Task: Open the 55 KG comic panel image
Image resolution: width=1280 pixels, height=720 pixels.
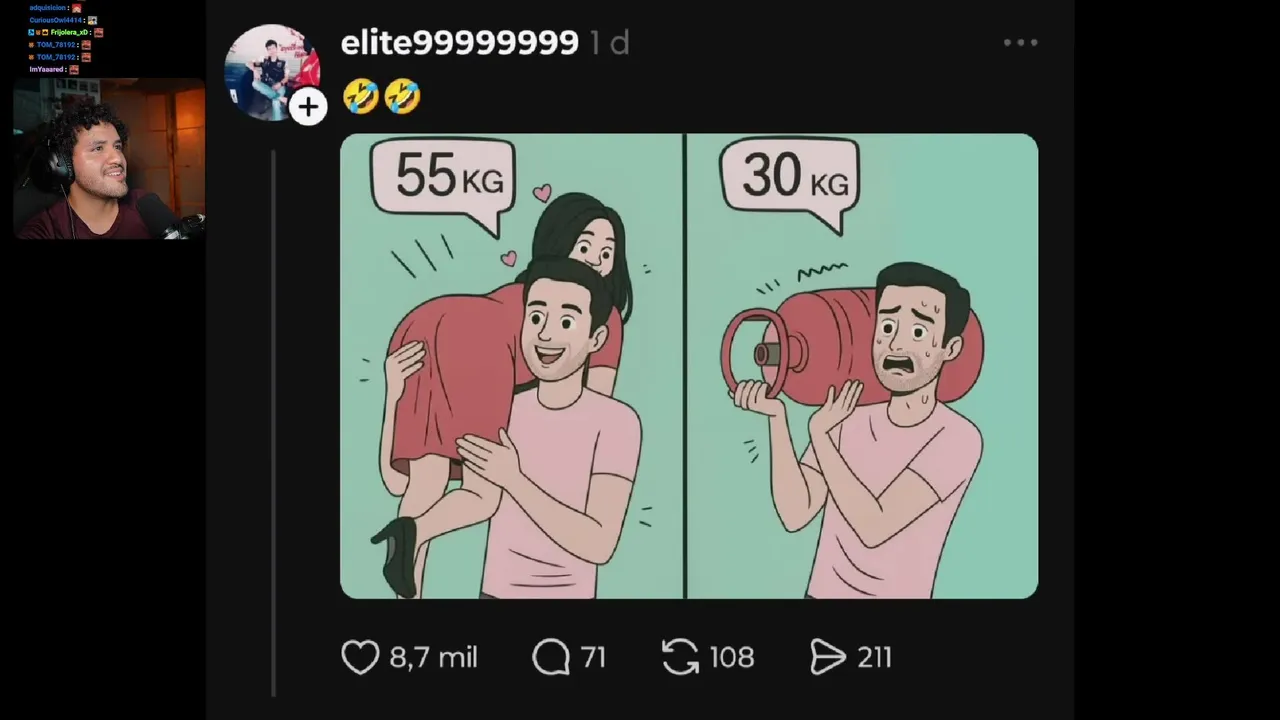Action: tap(512, 366)
